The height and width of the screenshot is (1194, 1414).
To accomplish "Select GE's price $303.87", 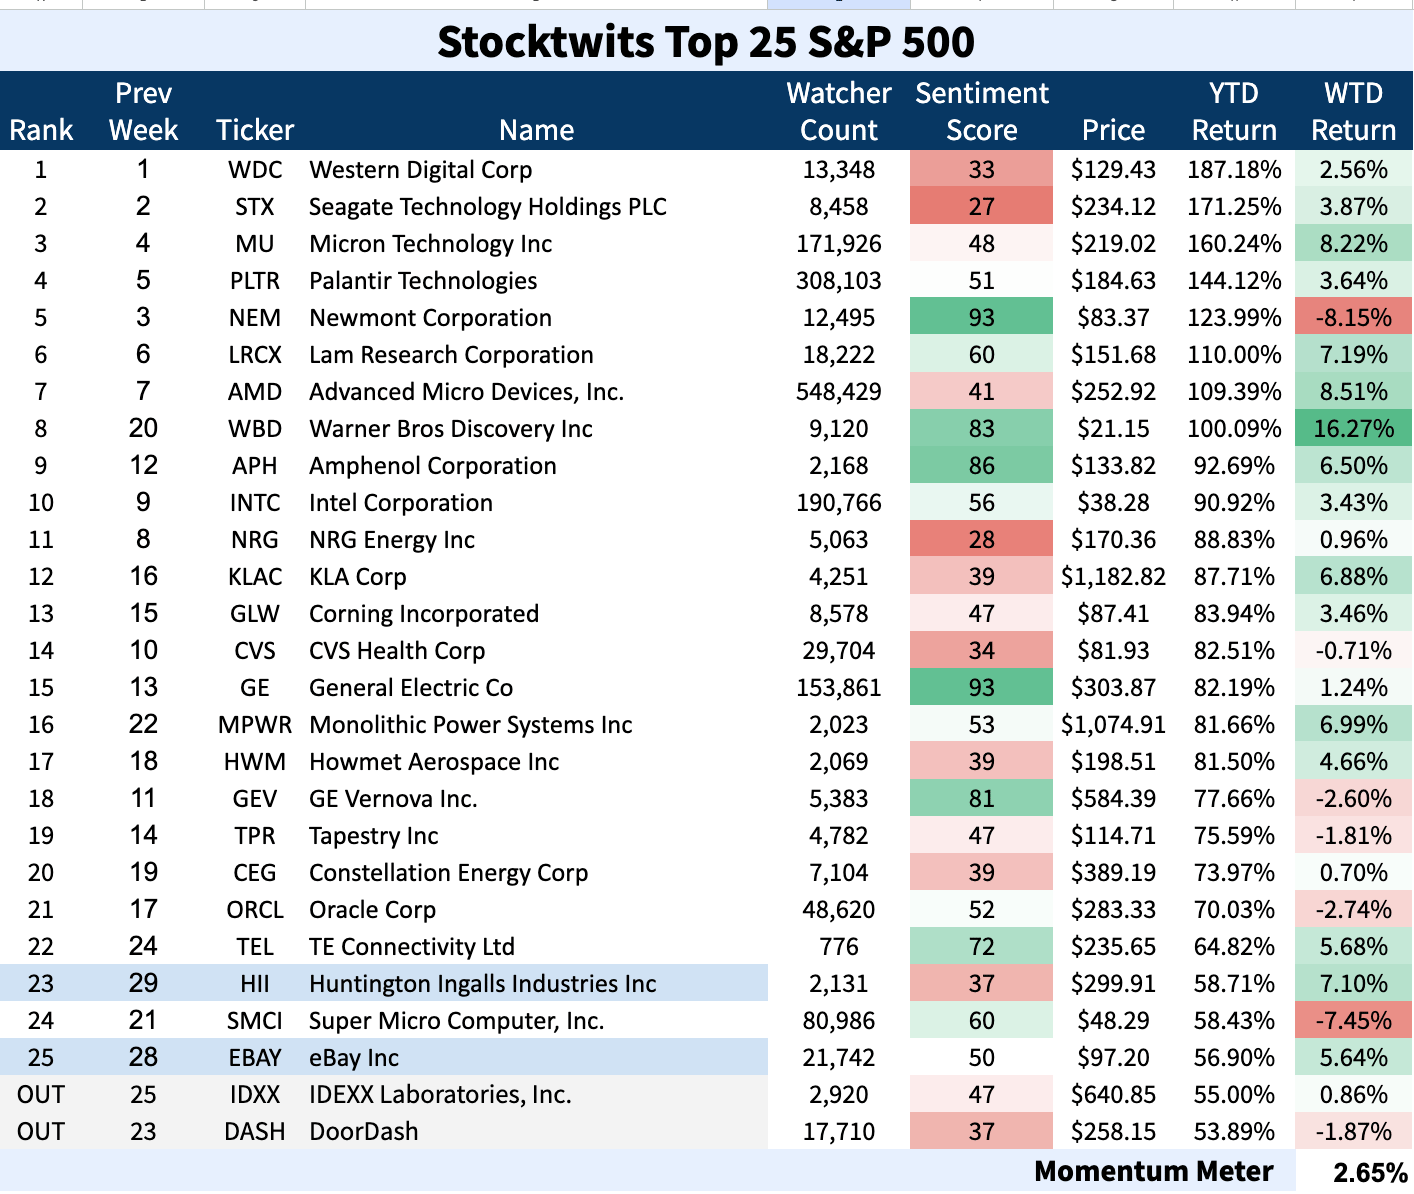I will 1113,688.
